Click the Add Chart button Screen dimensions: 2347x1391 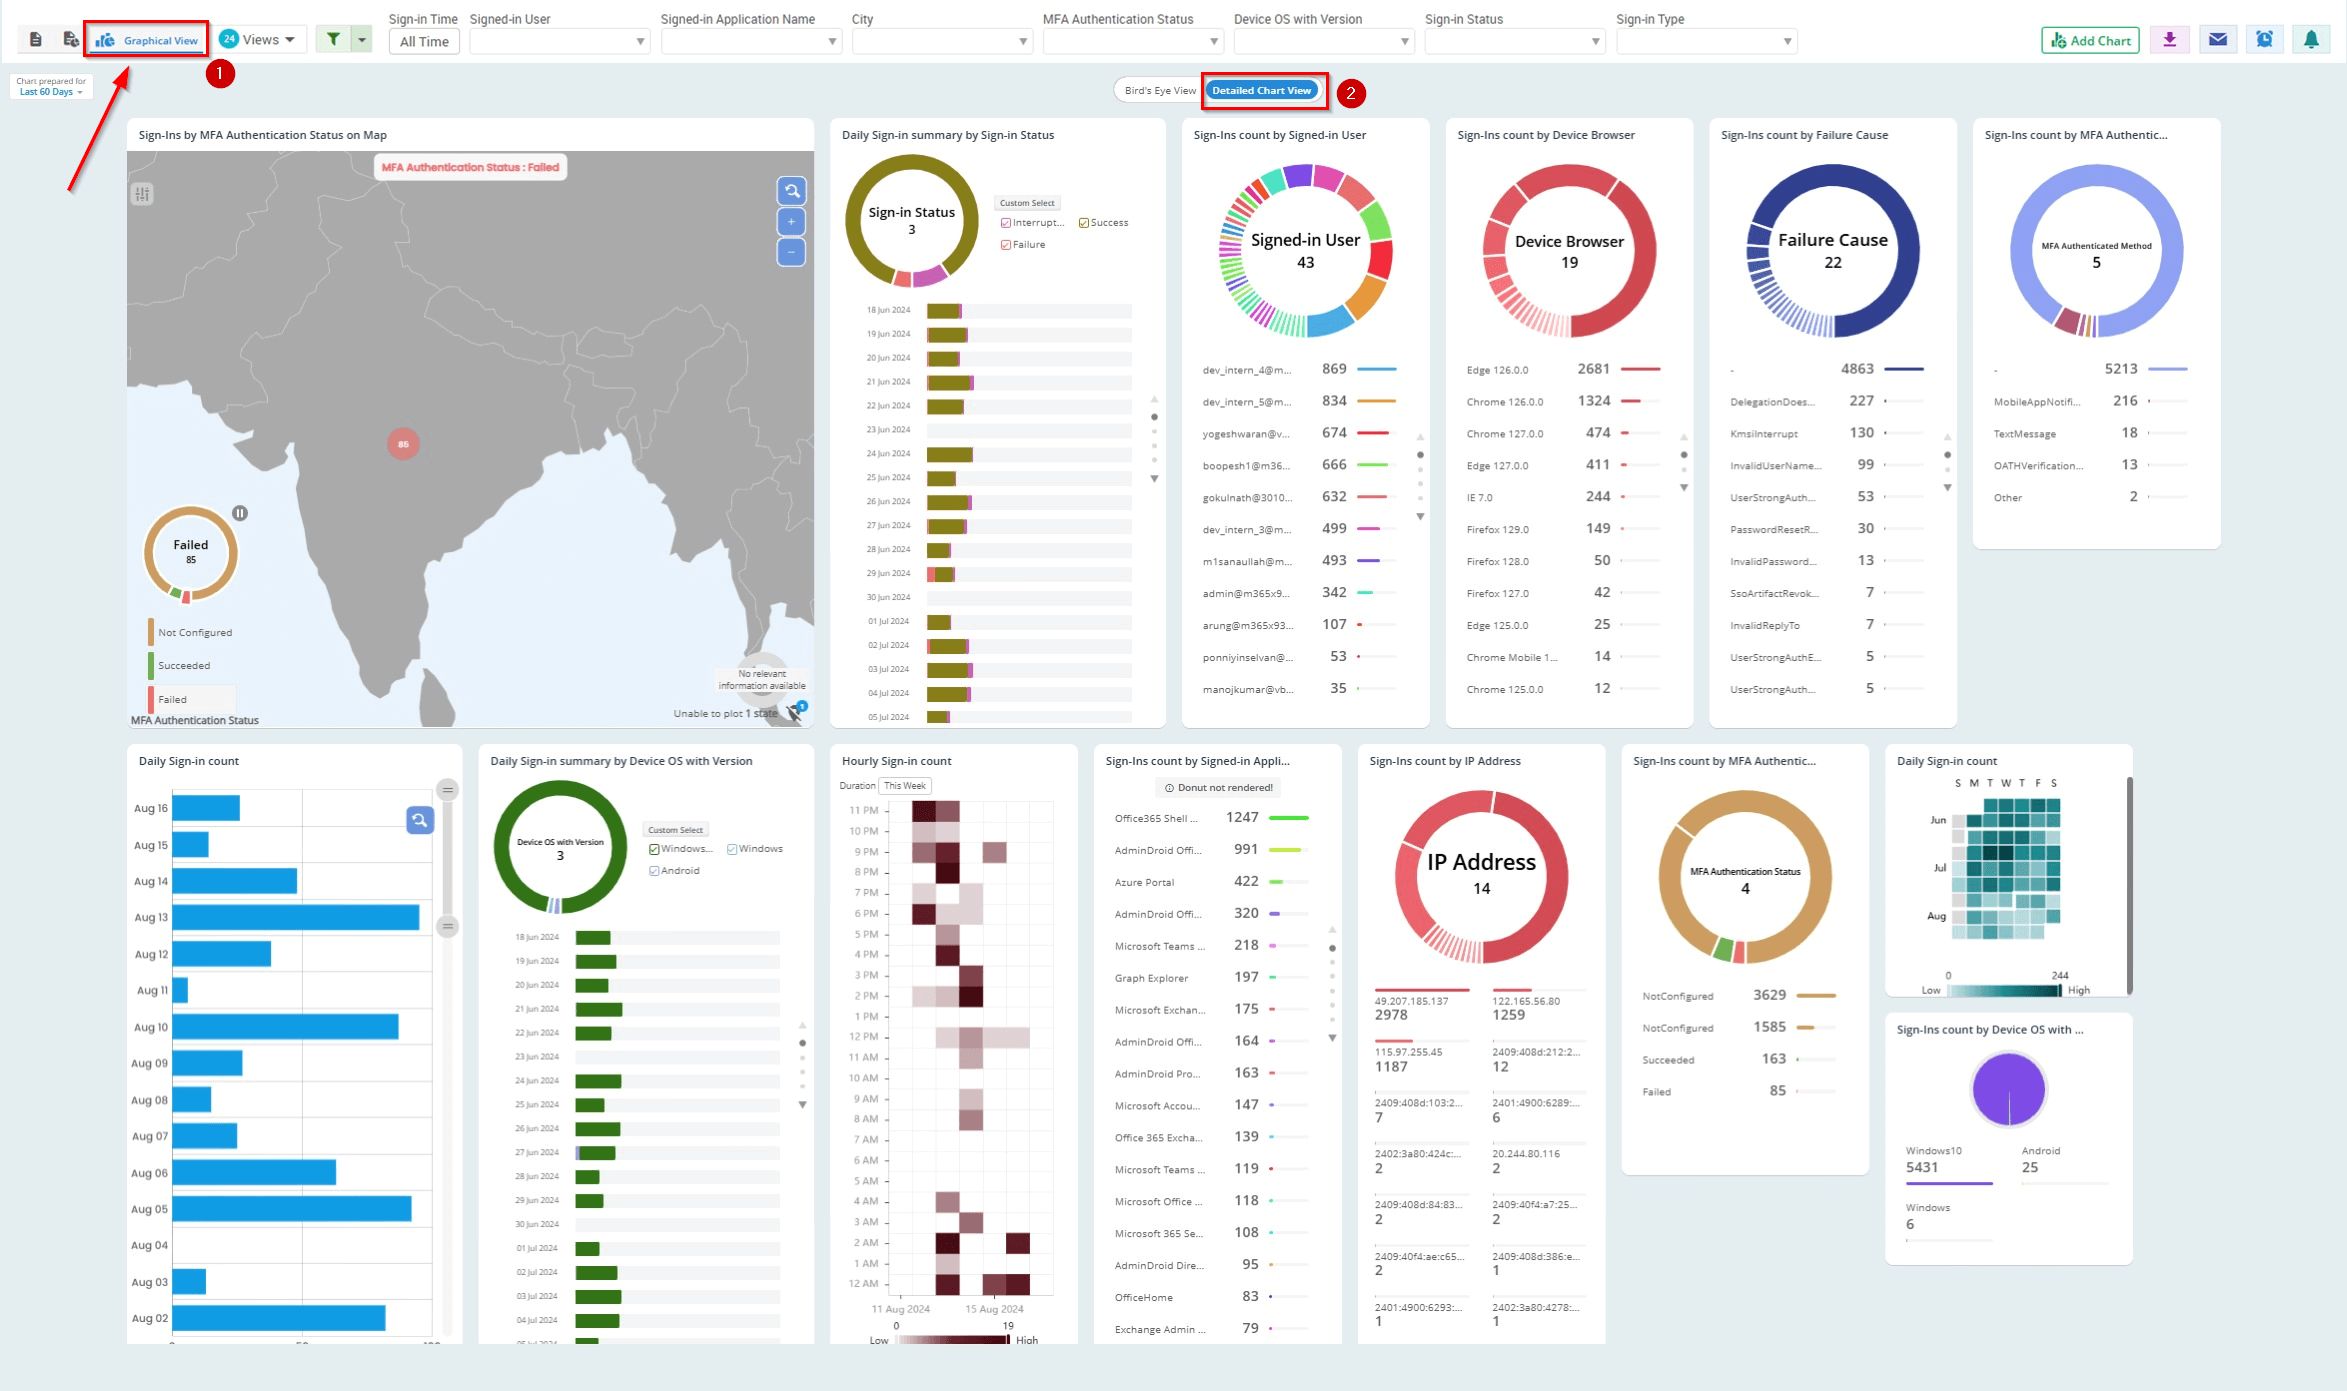tap(2090, 35)
